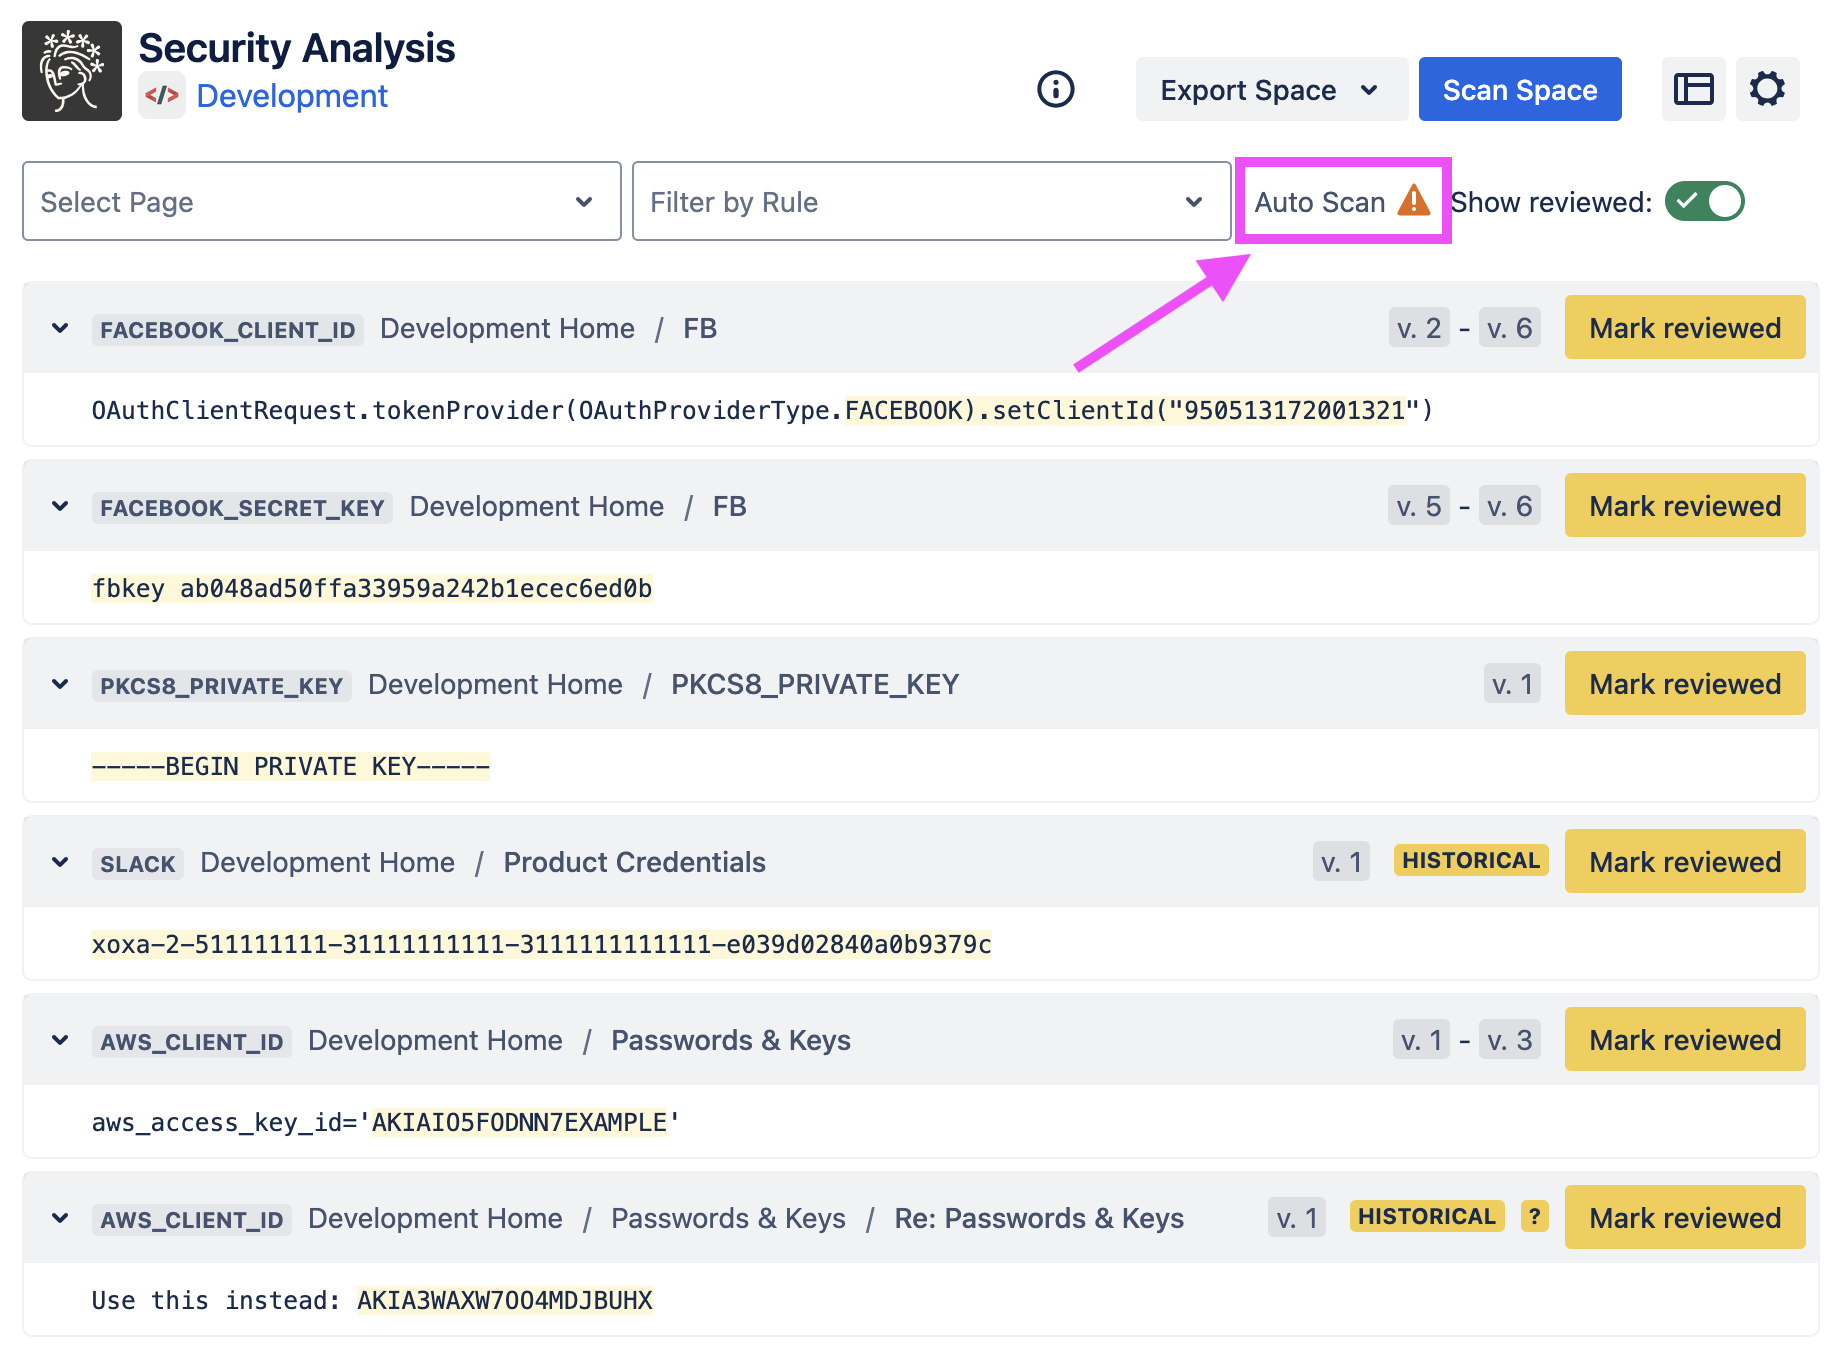
Task: Toggle the Show reviewed switch
Action: (x=1704, y=201)
